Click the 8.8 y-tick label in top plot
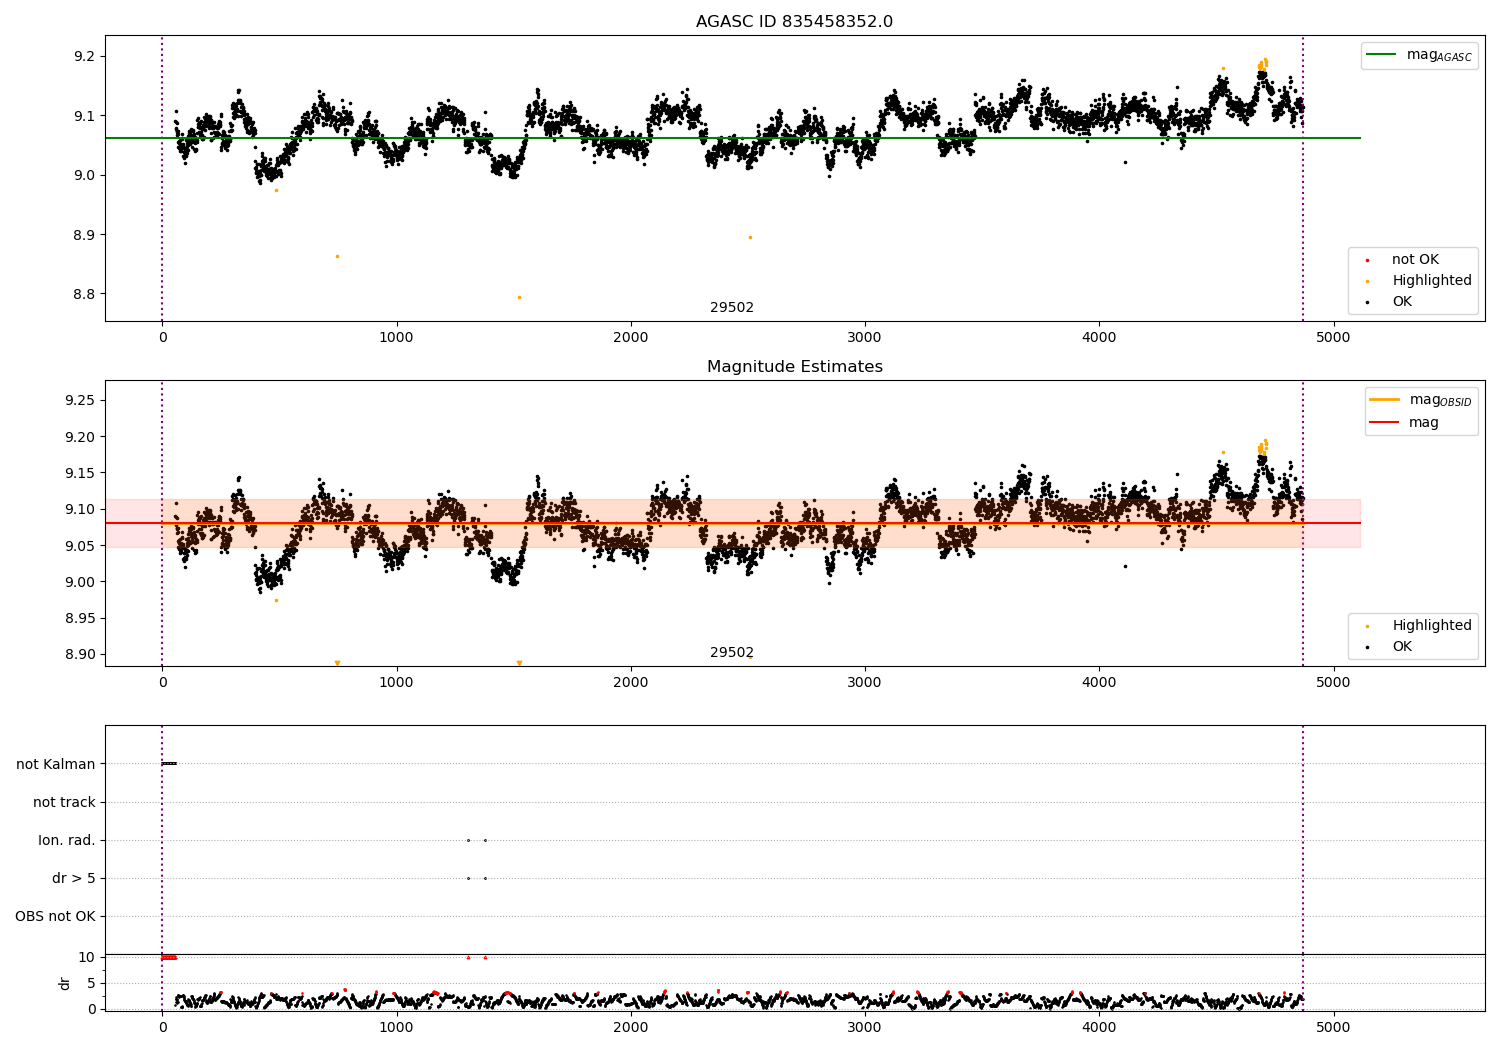Image resolution: width=1500 pixels, height=1050 pixels. coord(84,294)
